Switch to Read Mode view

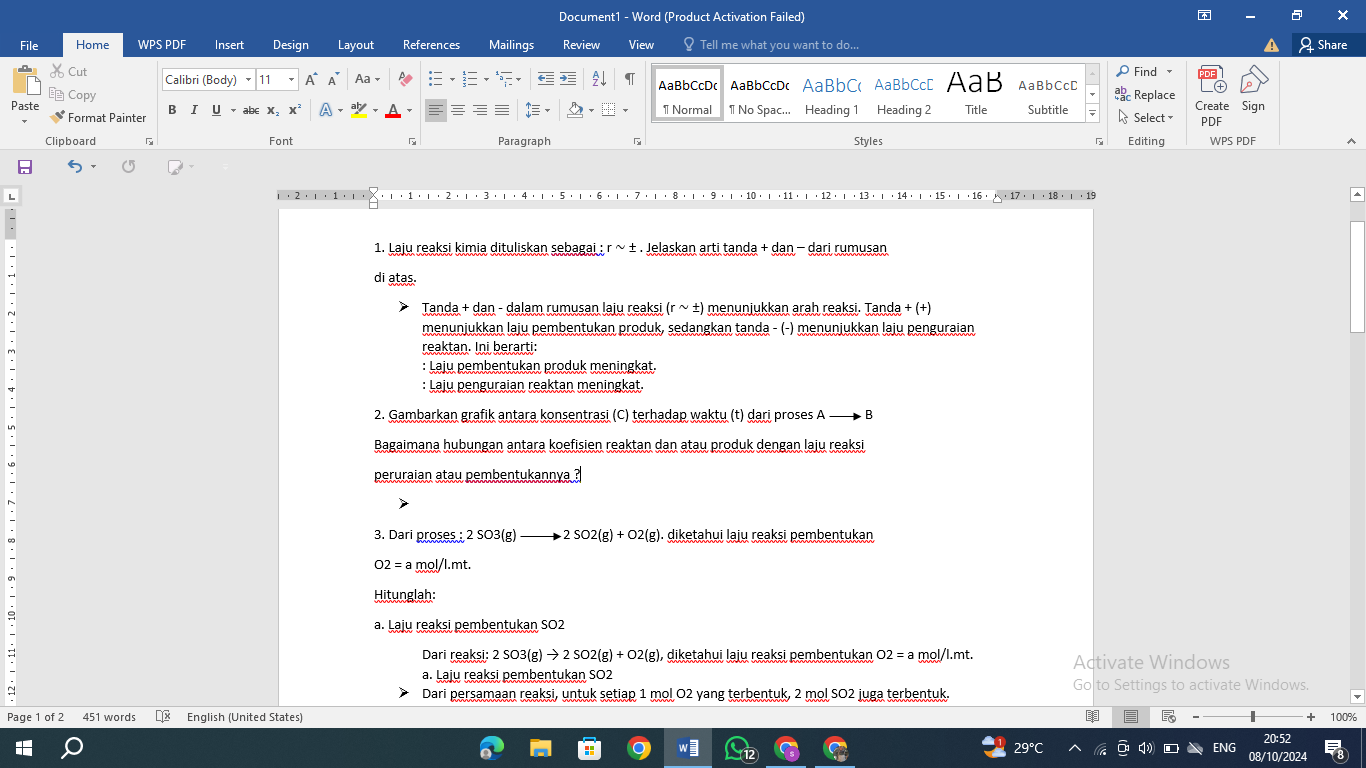click(1093, 717)
